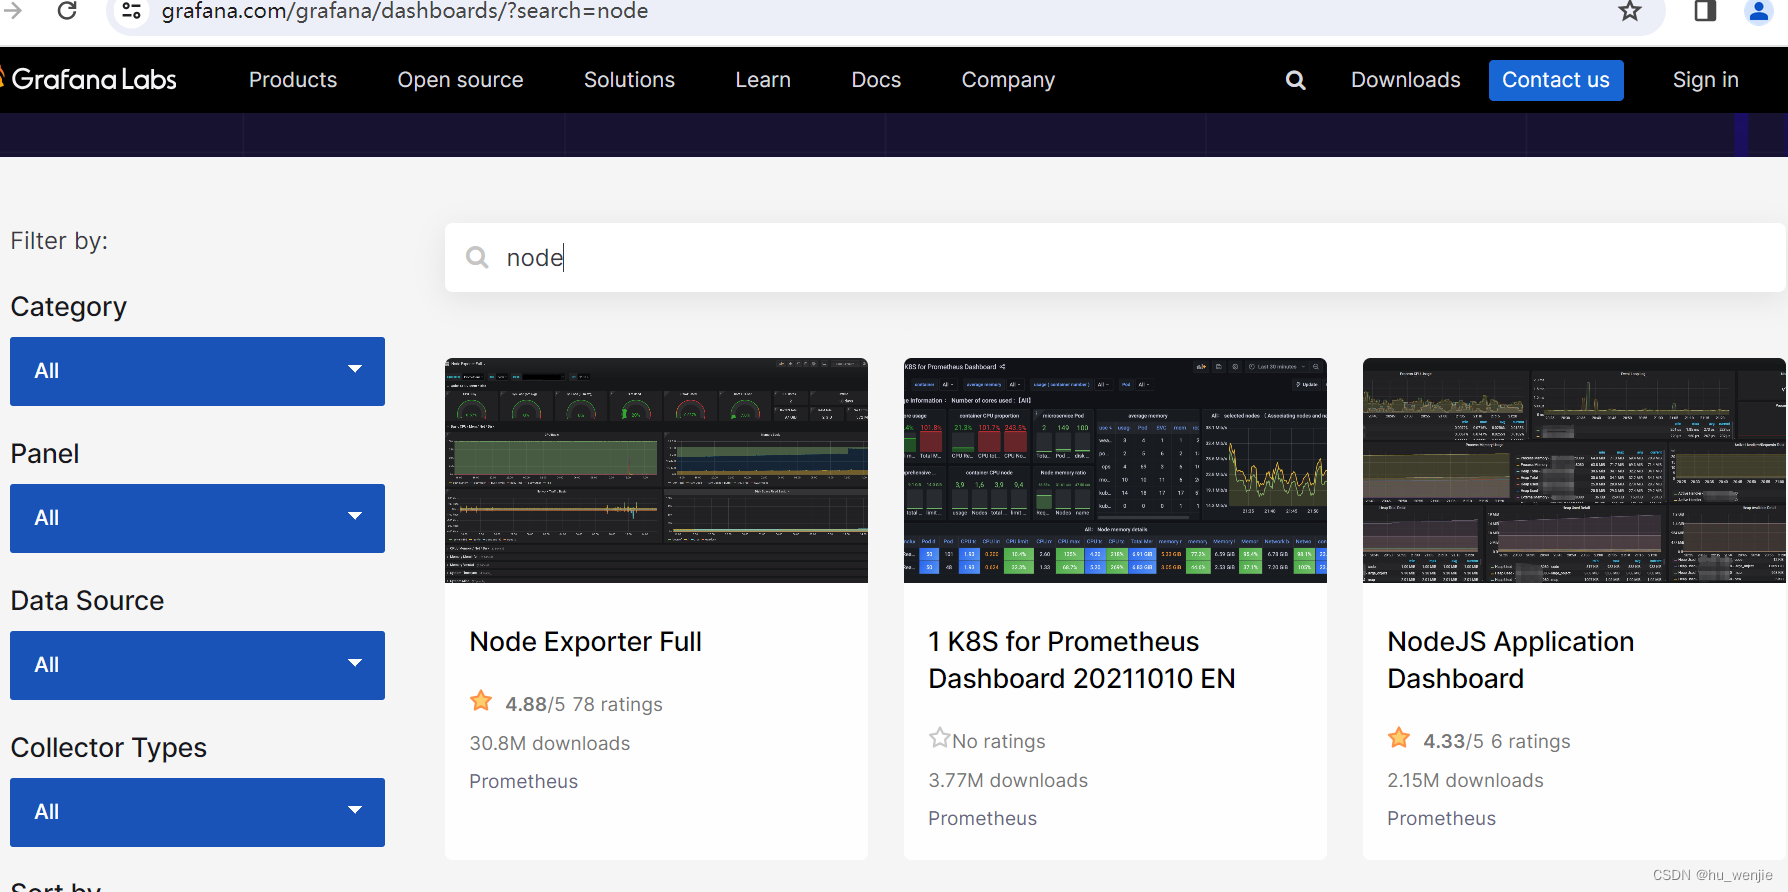Viewport: 1788px width, 892px height.
Task: Open the Learn menu
Action: coord(763,80)
